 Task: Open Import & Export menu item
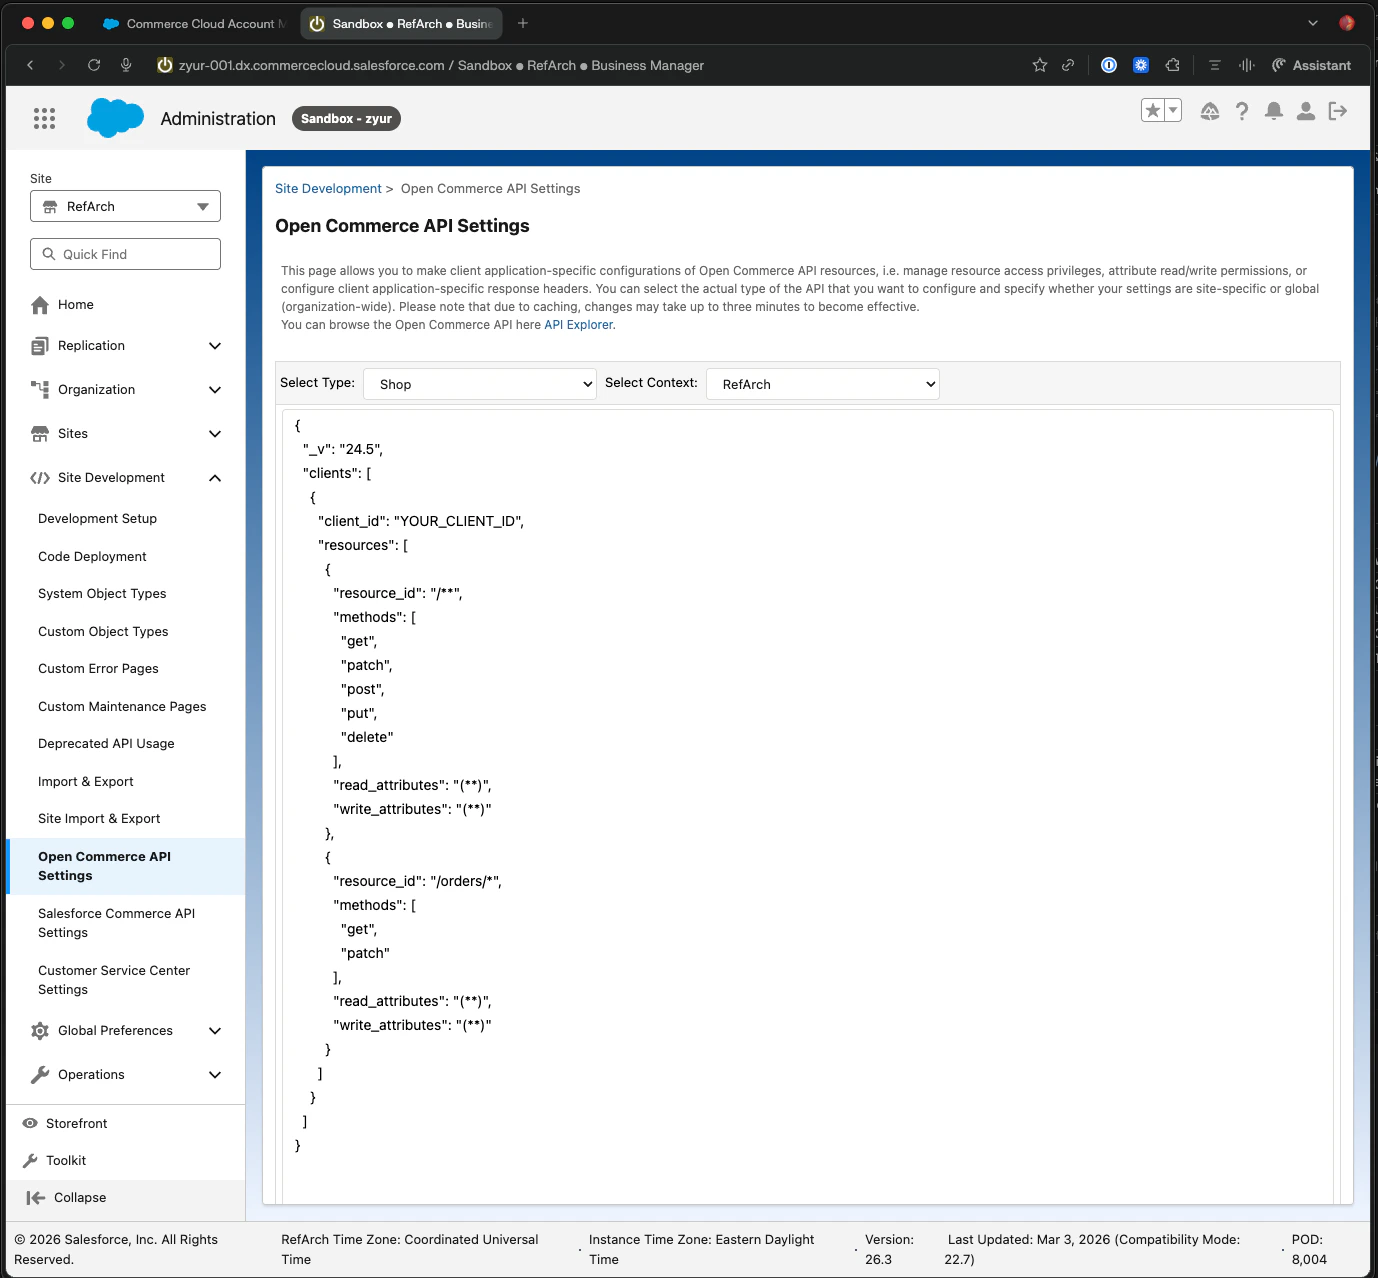tap(86, 782)
